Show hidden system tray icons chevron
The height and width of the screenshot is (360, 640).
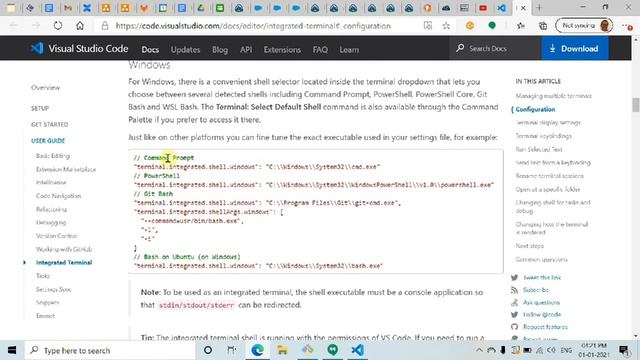[x=479, y=350]
